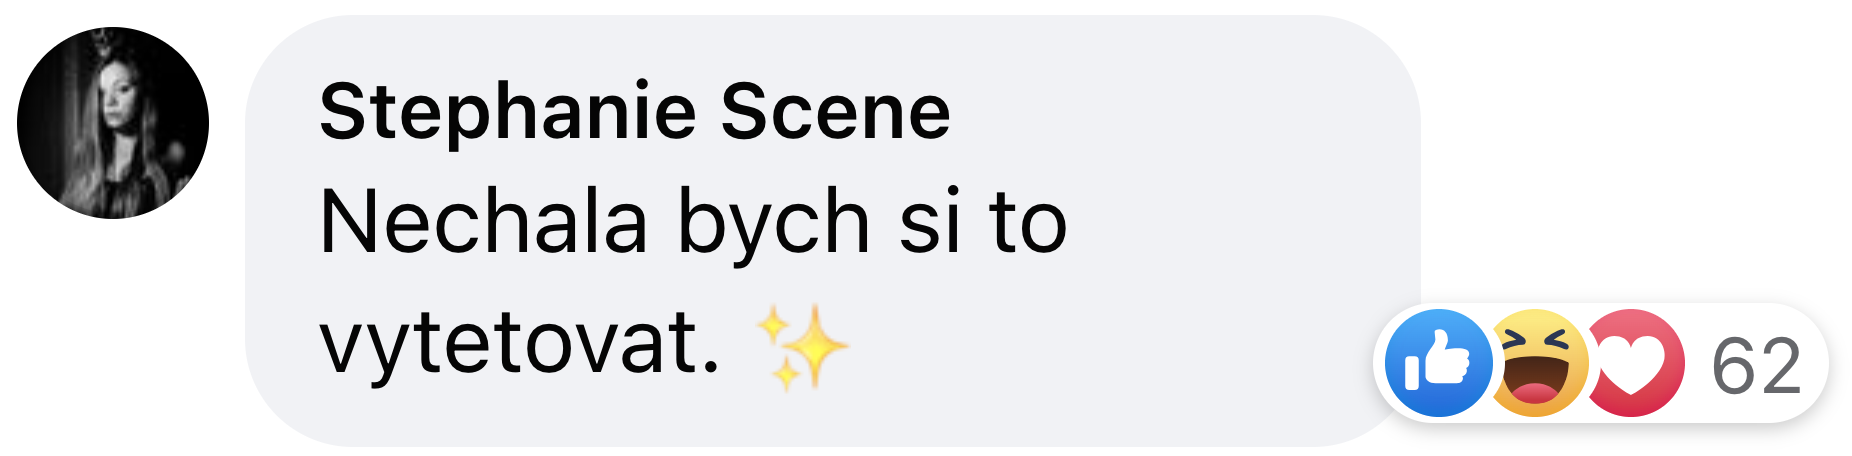
Task: Click the comment text "Nechala bych si to"
Action: [693, 225]
